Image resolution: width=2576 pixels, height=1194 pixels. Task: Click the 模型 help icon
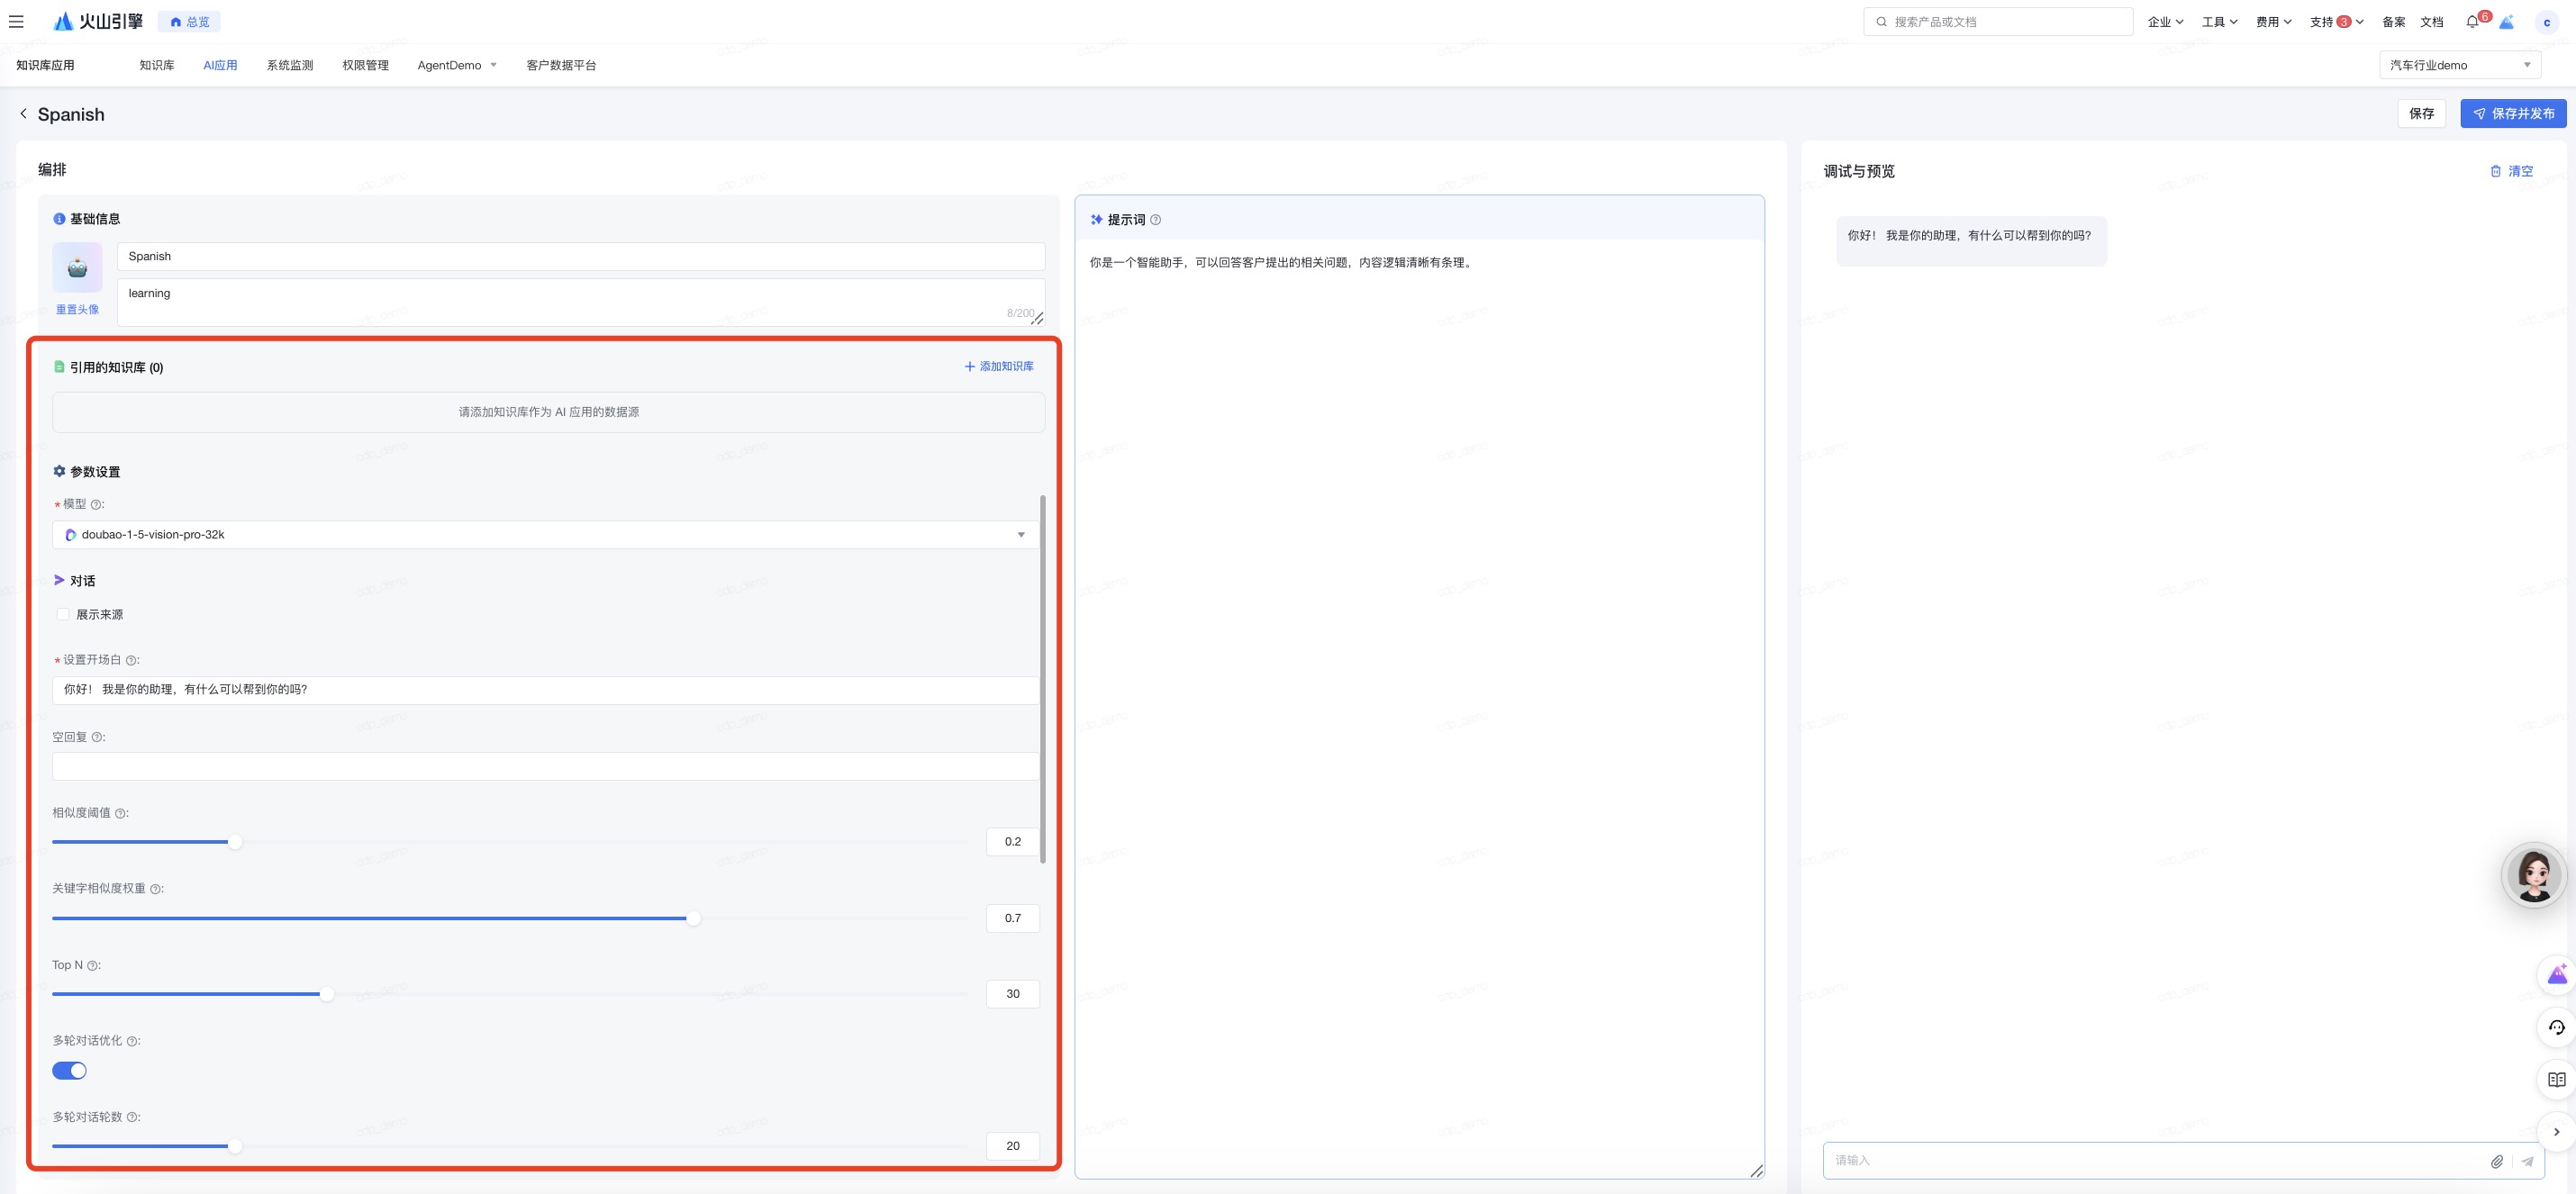pyautogui.click(x=97, y=505)
